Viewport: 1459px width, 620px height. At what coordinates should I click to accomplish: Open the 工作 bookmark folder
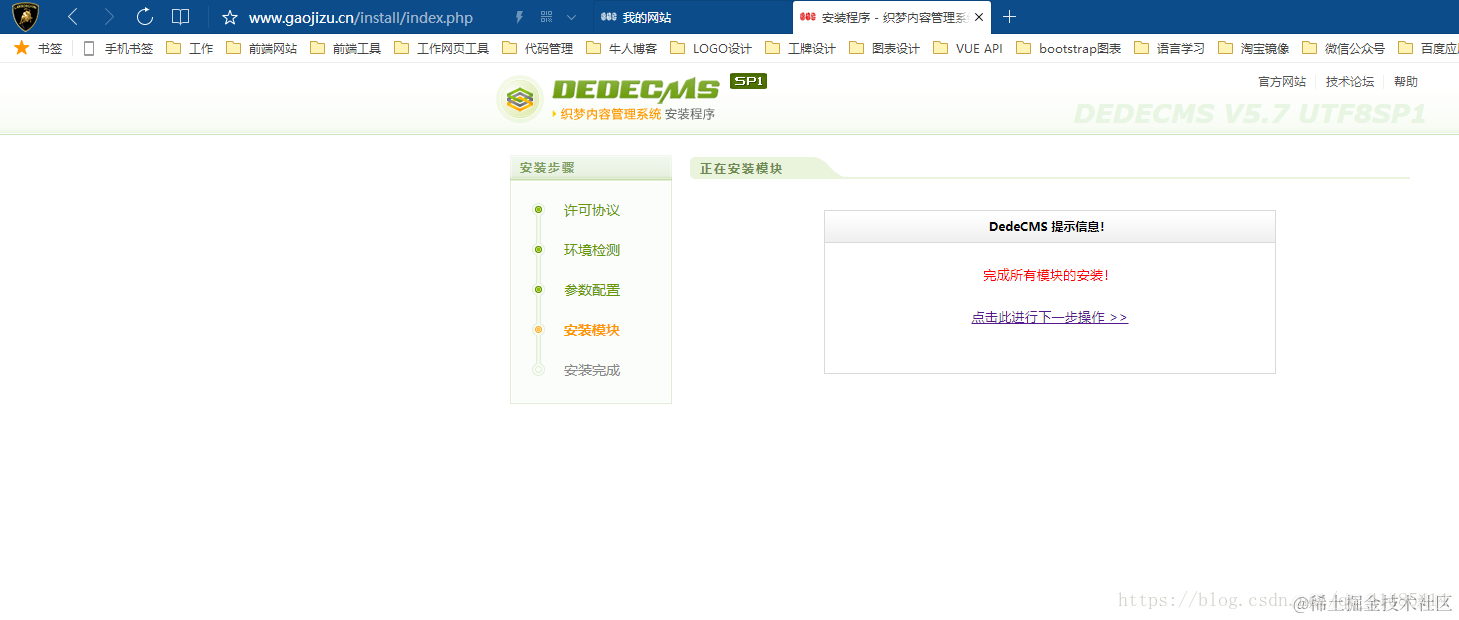coord(190,48)
